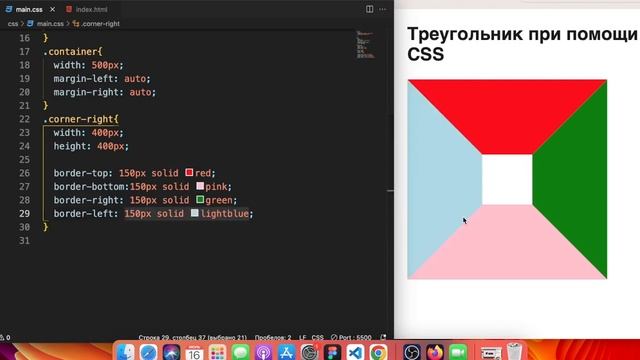Open the red color swatch picker
640x360 pixels.
point(189,172)
